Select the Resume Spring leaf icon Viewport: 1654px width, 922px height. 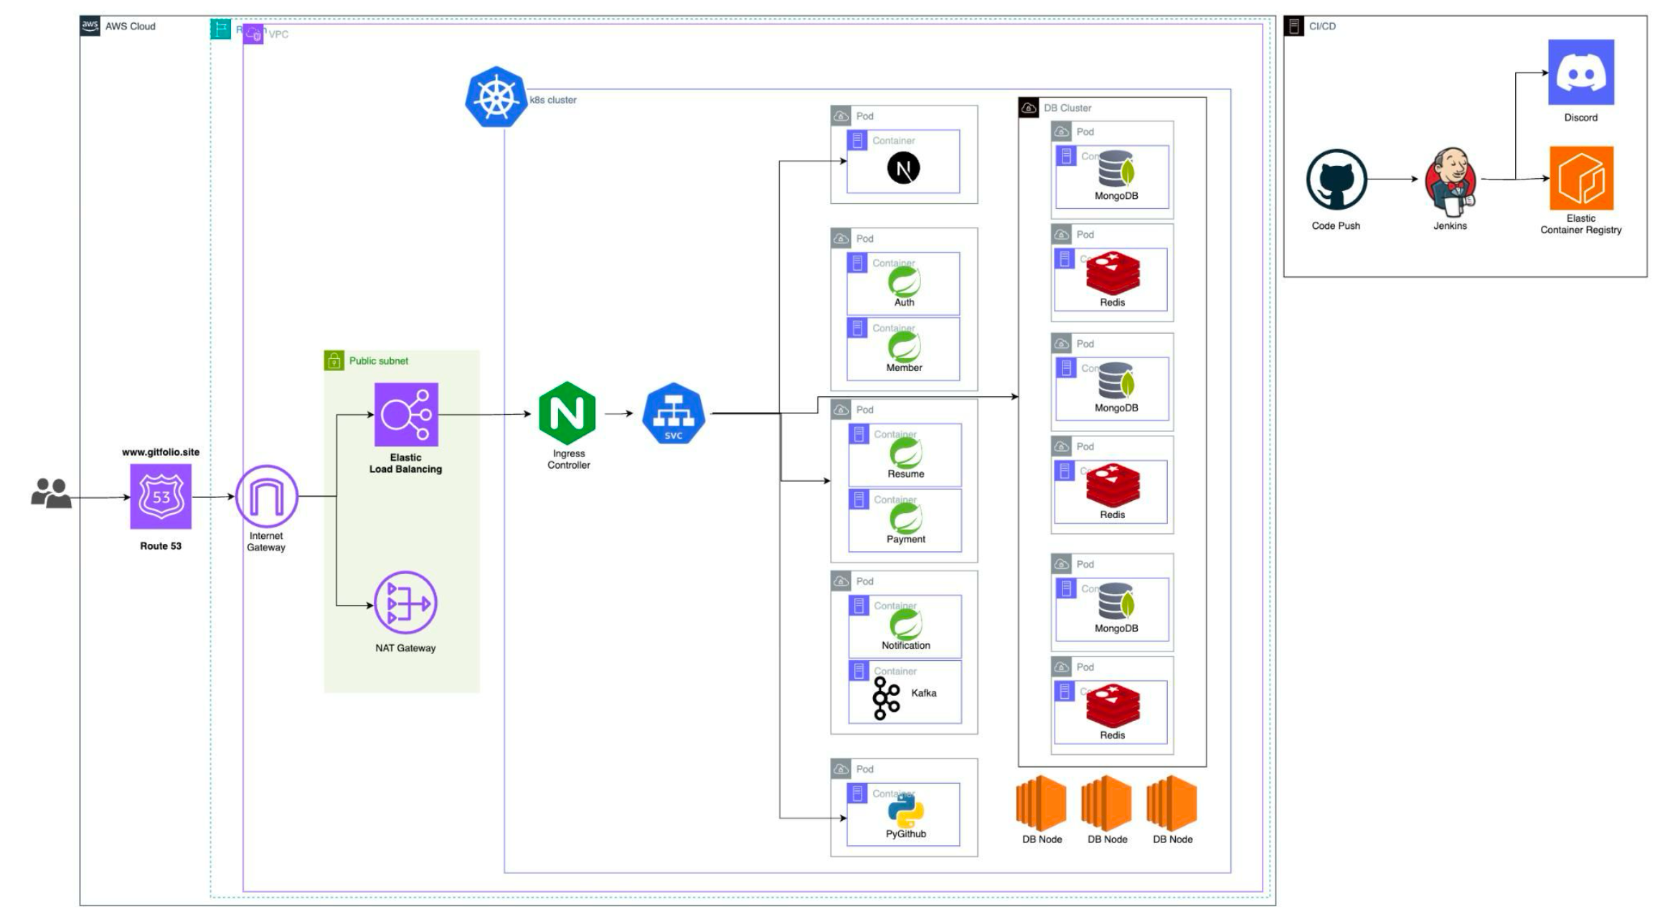coord(906,452)
